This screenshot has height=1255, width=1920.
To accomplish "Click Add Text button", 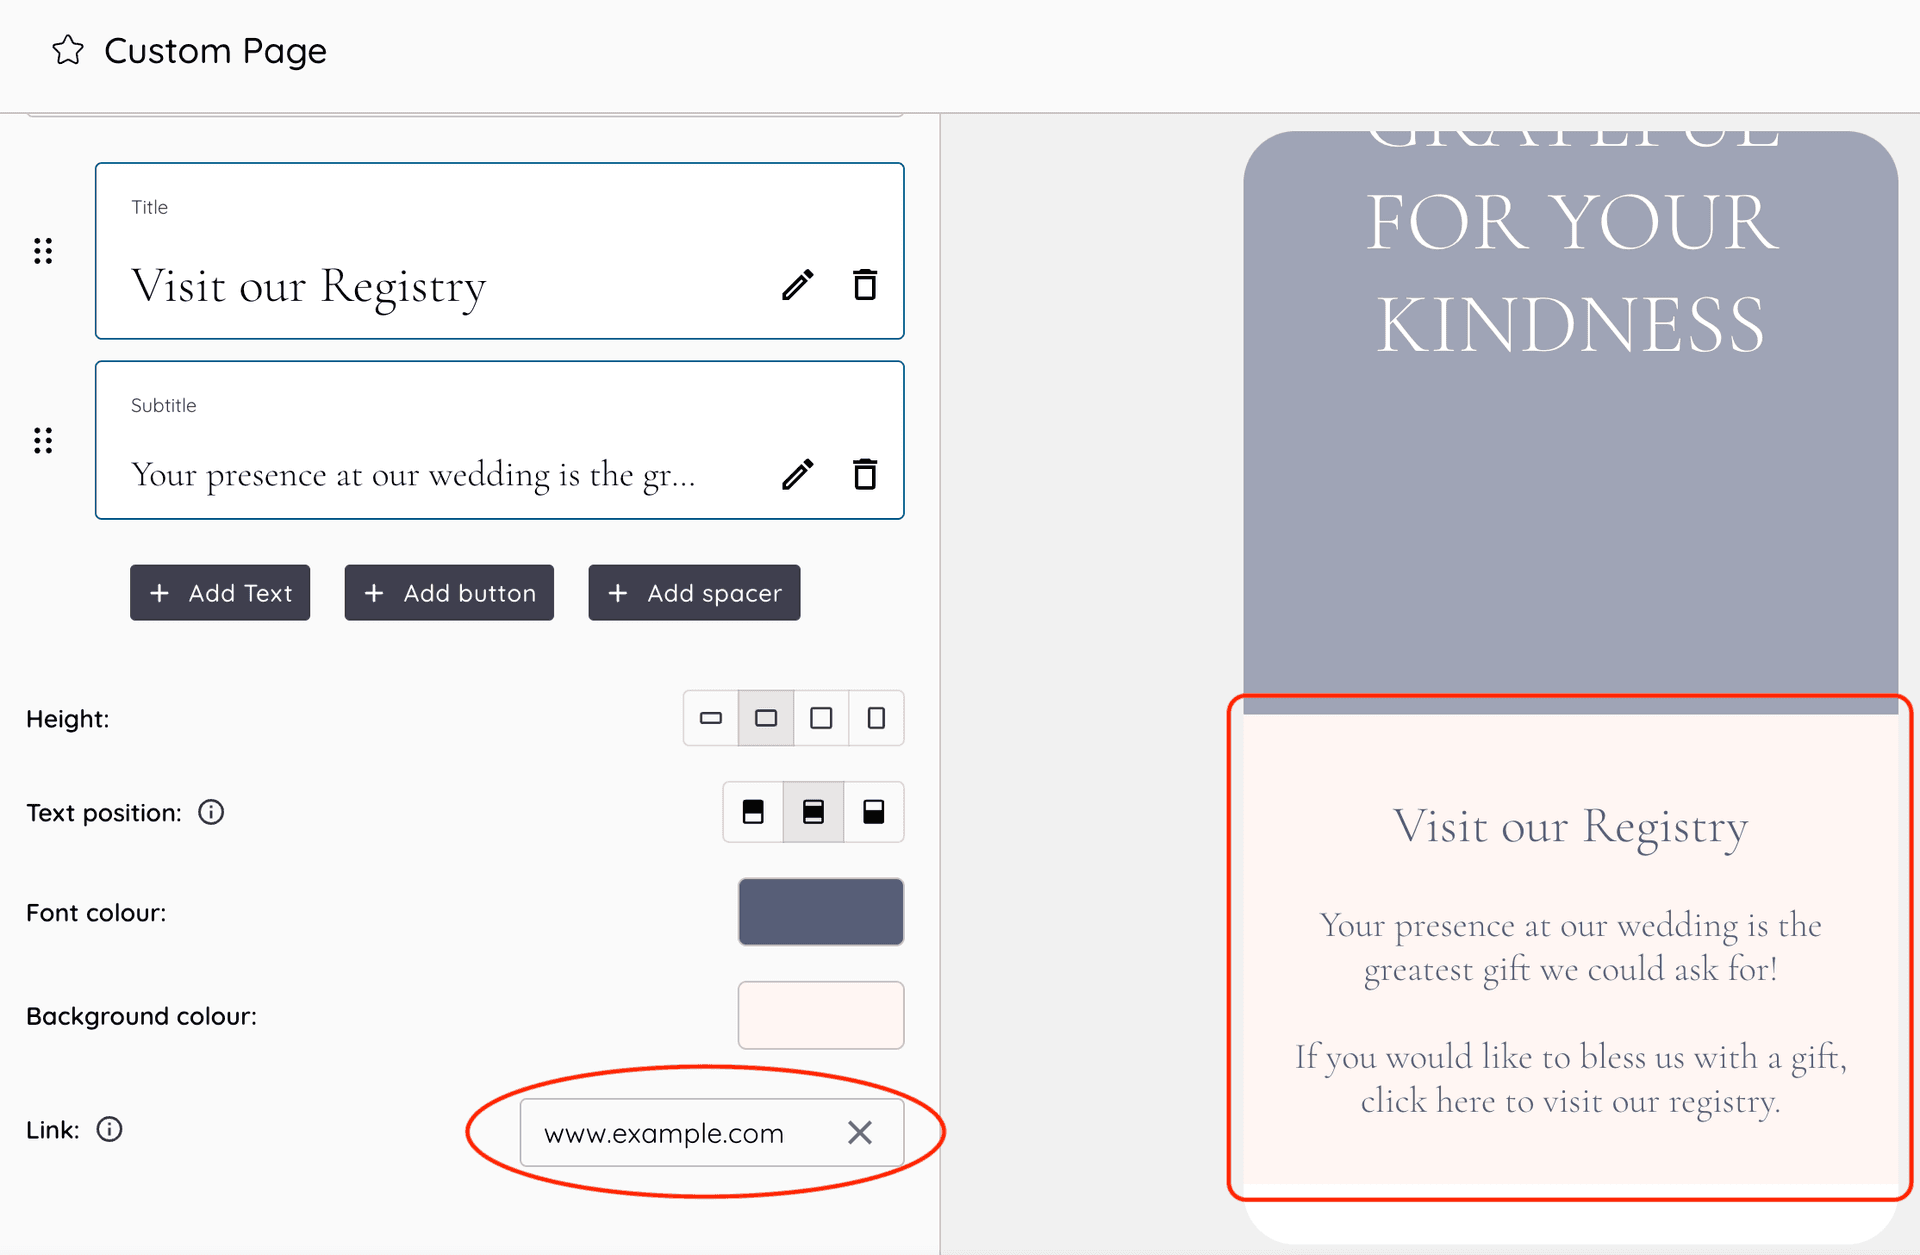I will coord(221,591).
